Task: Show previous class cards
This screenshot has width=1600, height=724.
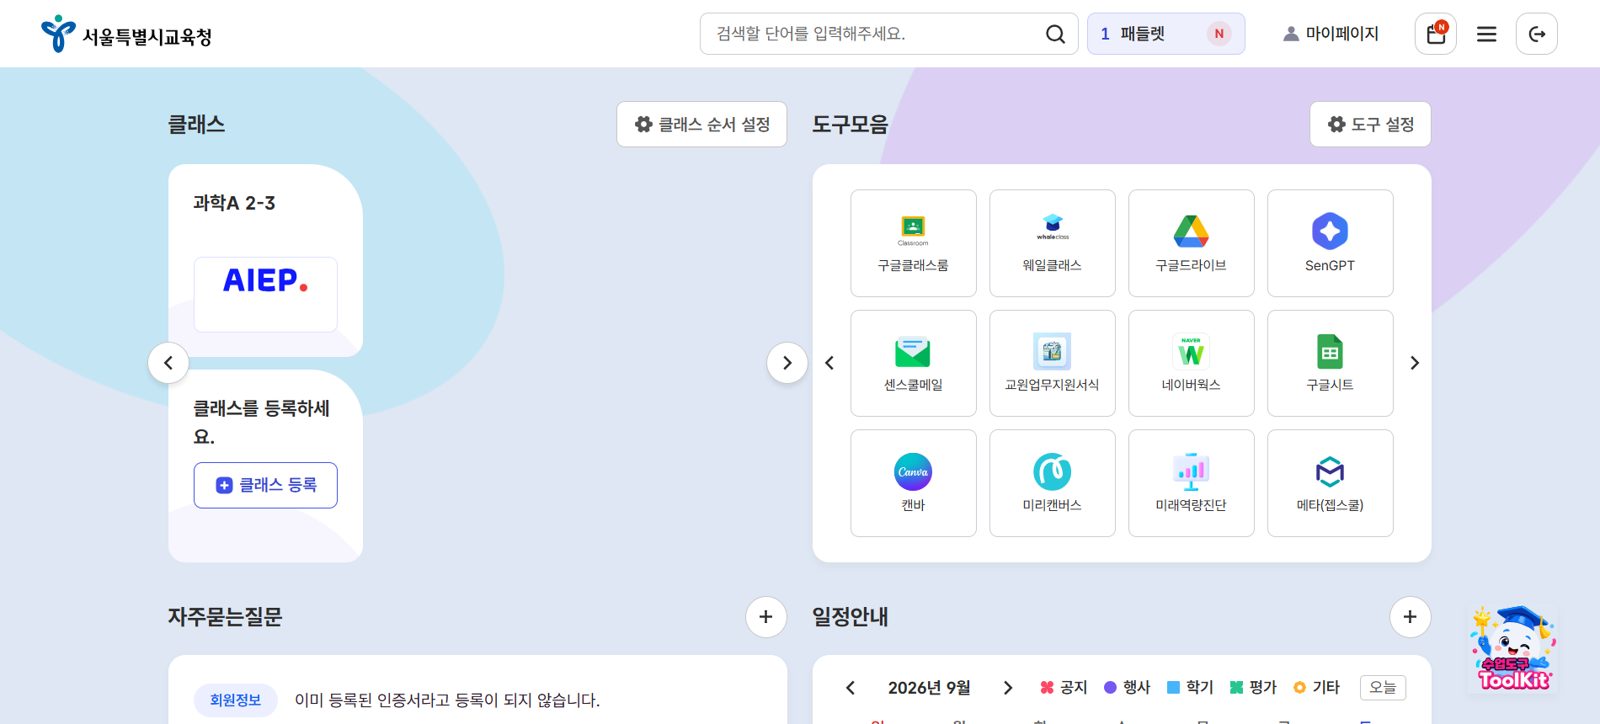Action: (168, 363)
